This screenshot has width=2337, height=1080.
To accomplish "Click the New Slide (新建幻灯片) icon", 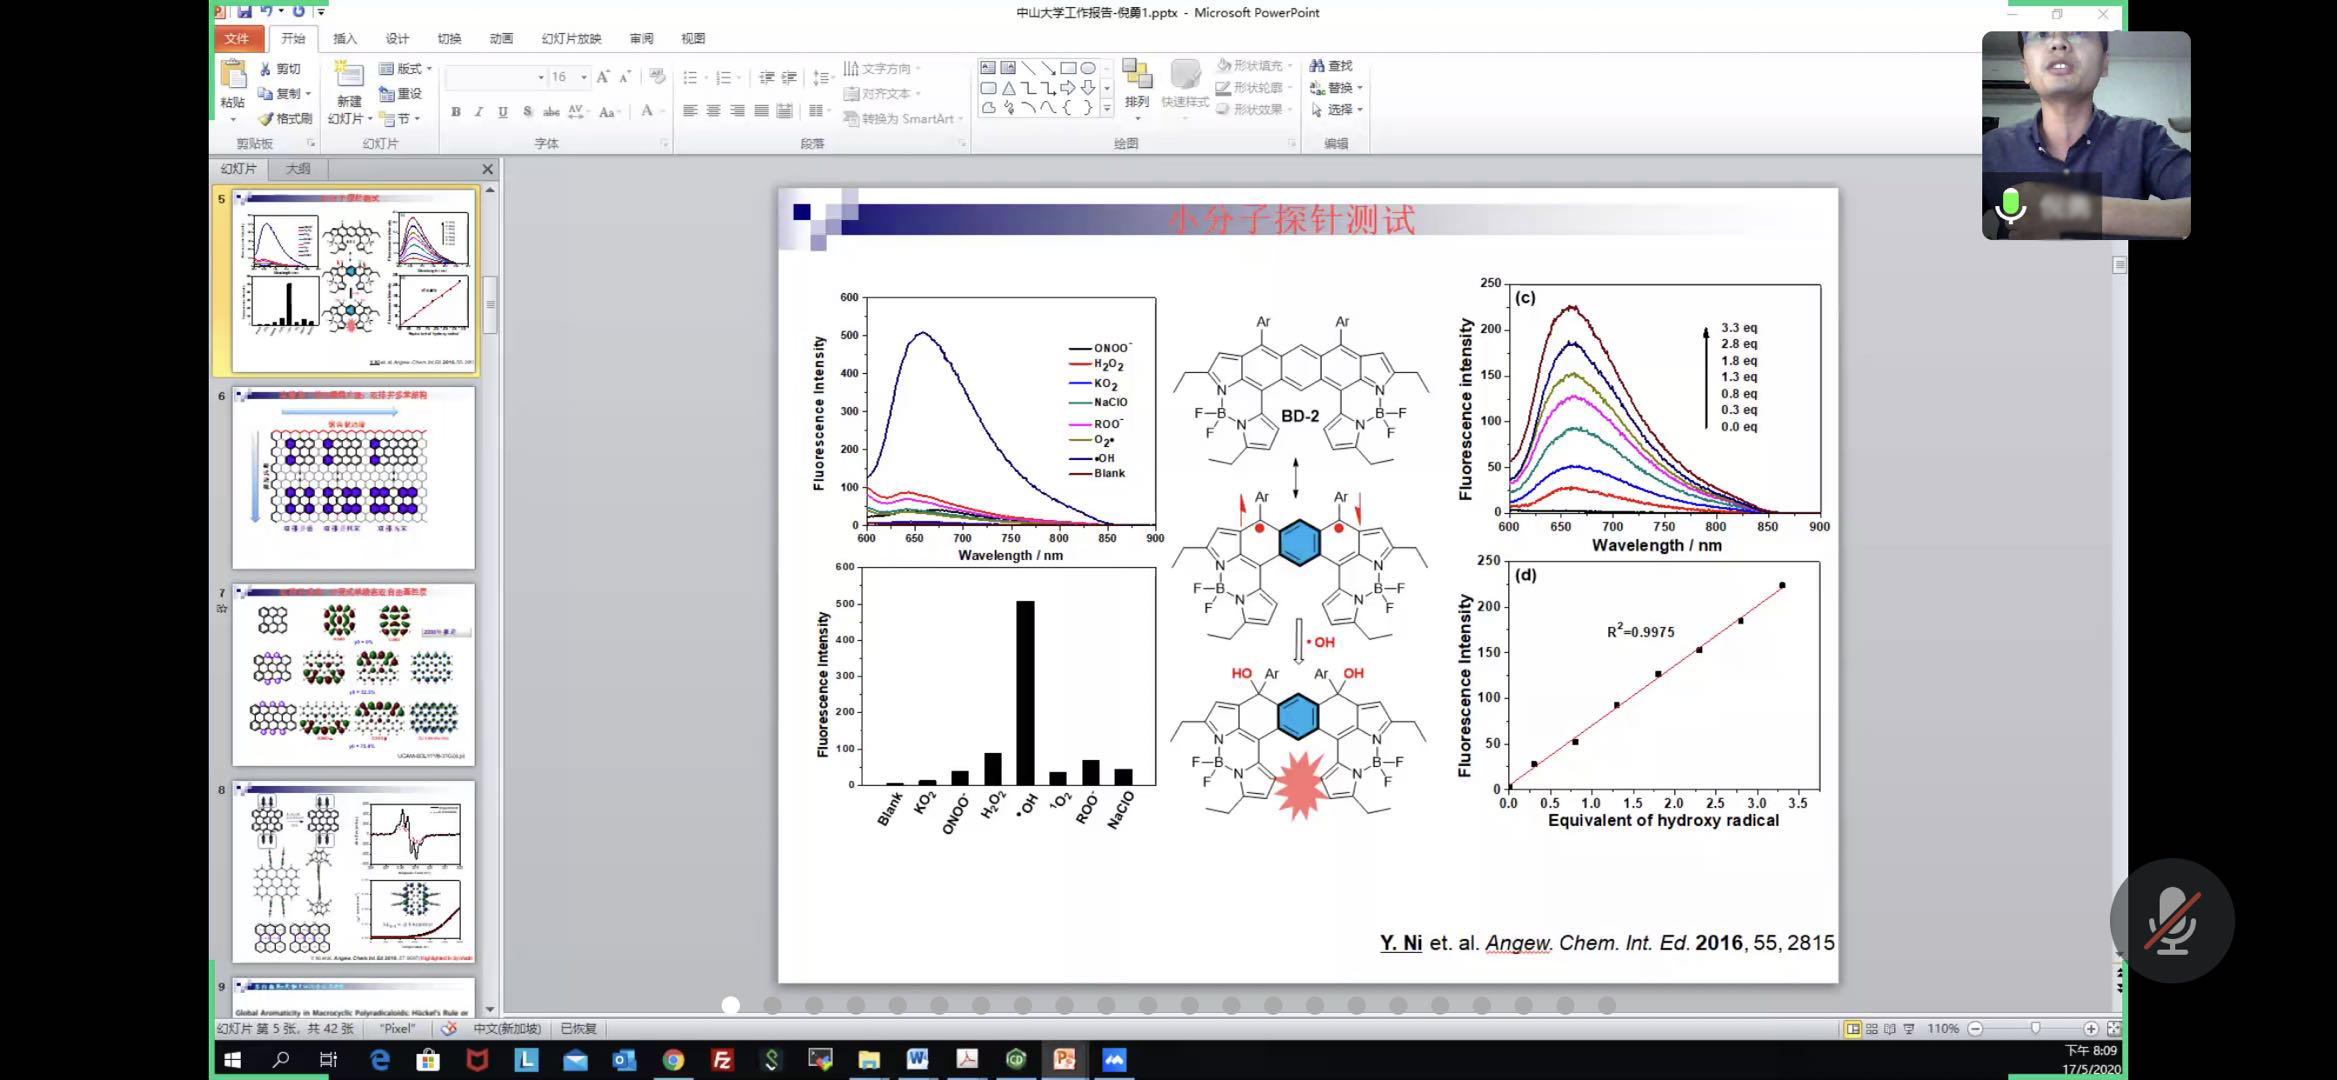I will click(349, 76).
